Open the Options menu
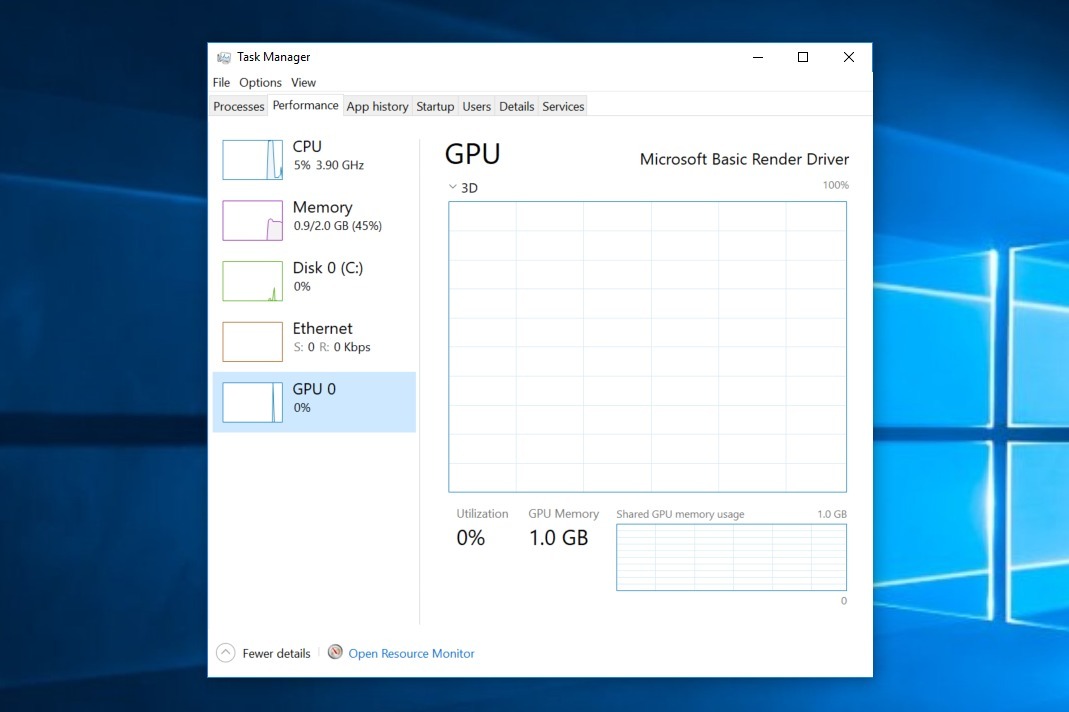Image resolution: width=1069 pixels, height=712 pixels. (260, 83)
